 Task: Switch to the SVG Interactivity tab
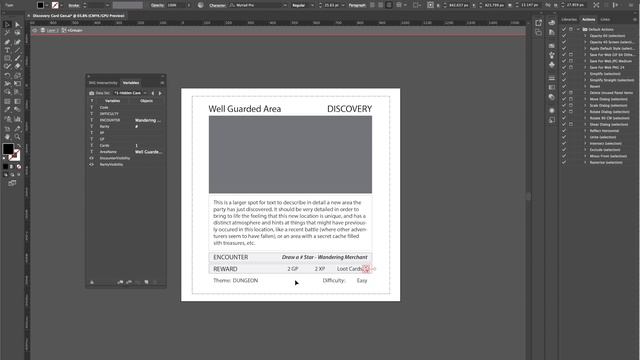click(x=103, y=83)
